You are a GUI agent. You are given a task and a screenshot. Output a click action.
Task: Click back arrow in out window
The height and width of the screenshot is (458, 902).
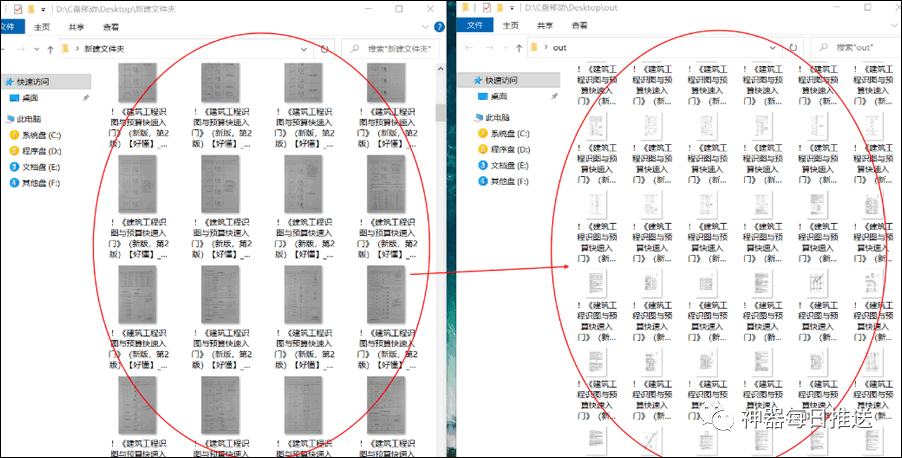(469, 48)
